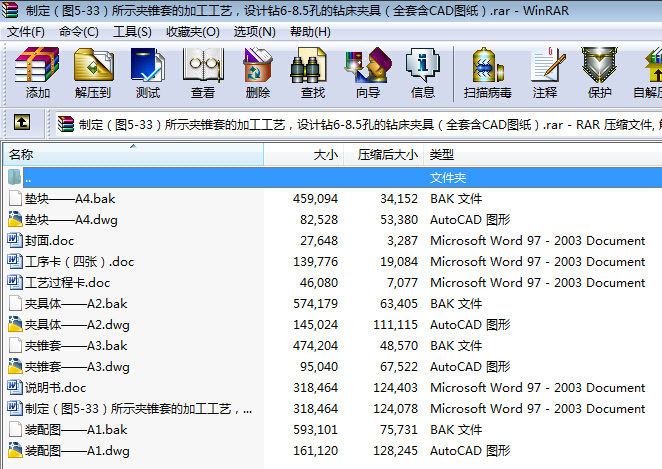The width and height of the screenshot is (662, 469).
Task: Click the View (查看) book icon
Action: tap(203, 65)
